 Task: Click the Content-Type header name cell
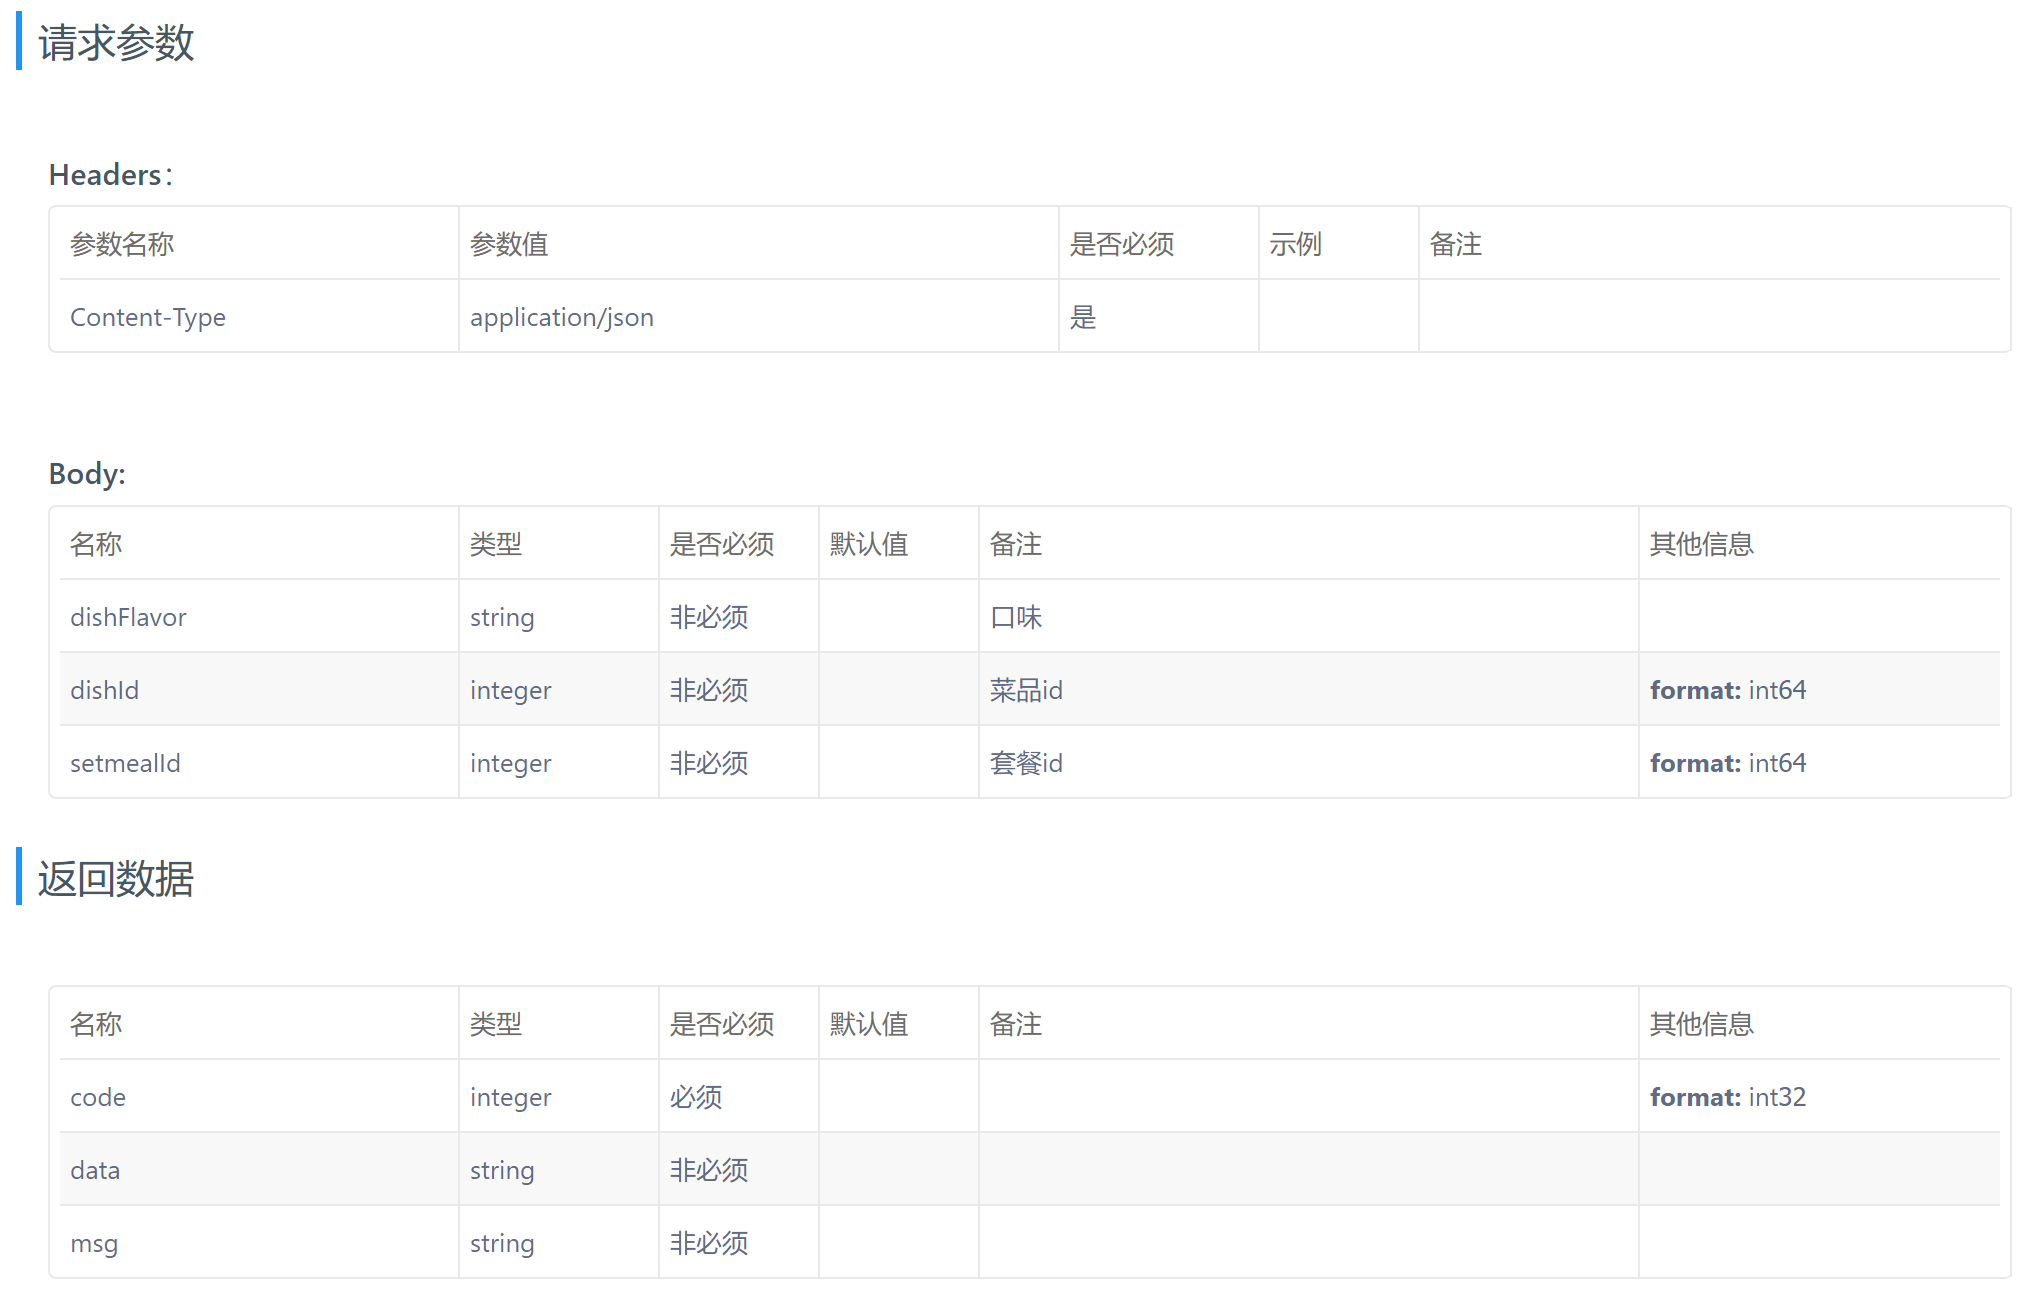pyautogui.click(x=148, y=317)
